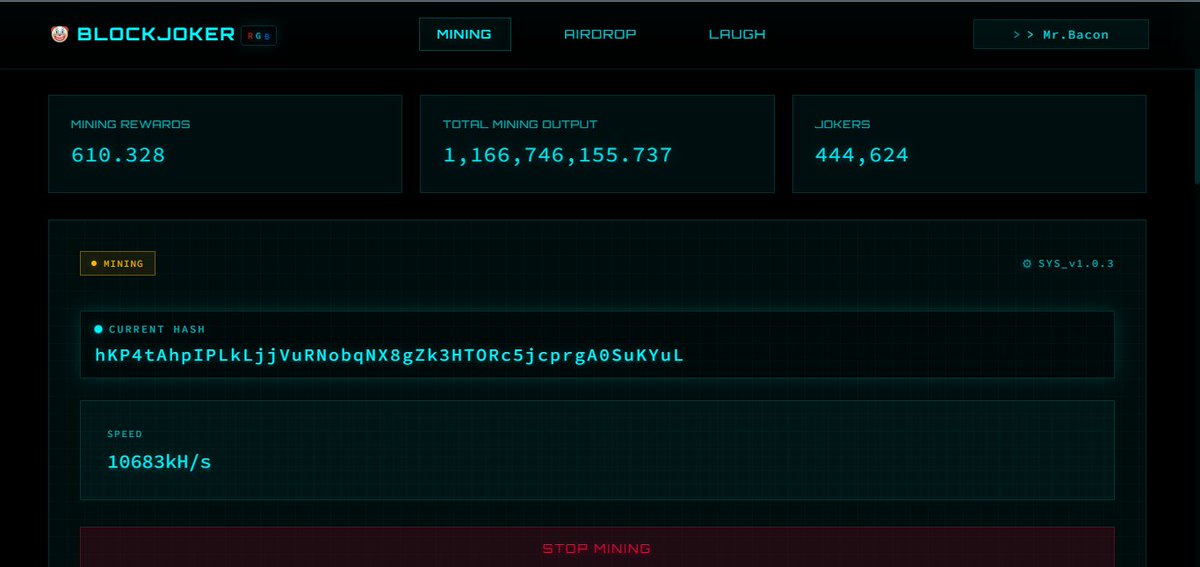This screenshot has height=567, width=1200.
Task: Click the Stop Mining button
Action: (x=597, y=548)
